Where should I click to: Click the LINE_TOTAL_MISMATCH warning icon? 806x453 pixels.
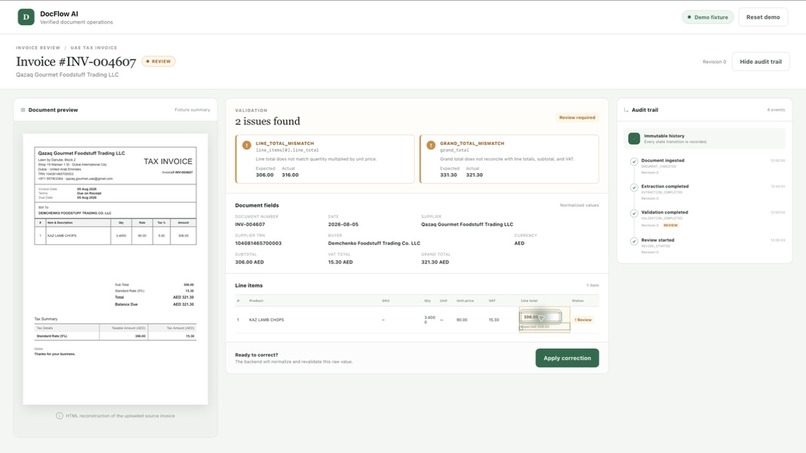[247, 146]
